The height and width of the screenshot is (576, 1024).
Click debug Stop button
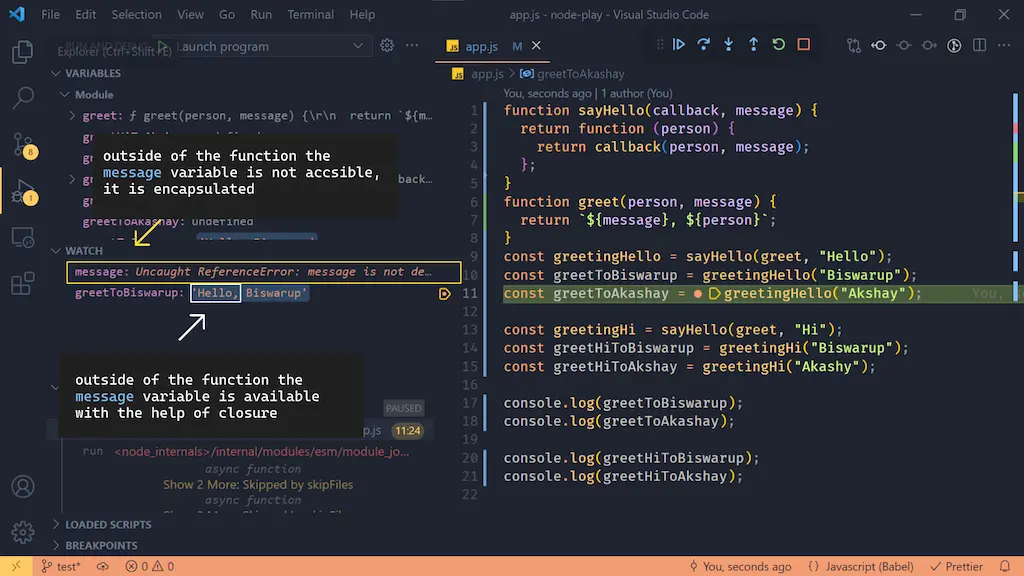(x=804, y=44)
